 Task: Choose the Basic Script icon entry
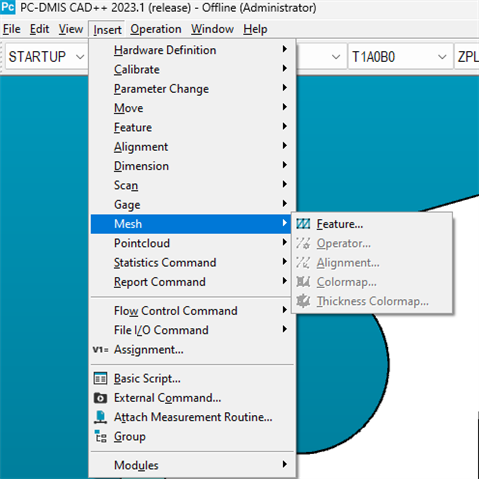[100, 379]
